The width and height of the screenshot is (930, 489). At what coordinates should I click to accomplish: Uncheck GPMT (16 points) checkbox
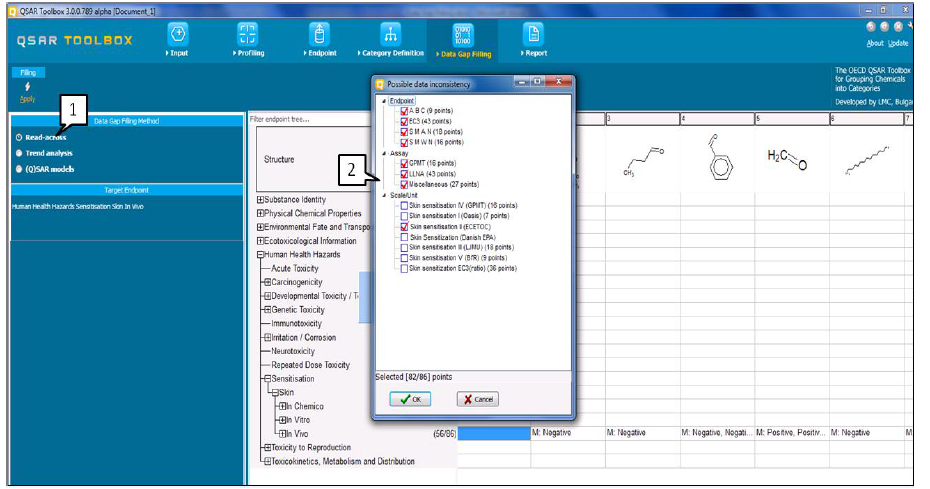pyautogui.click(x=405, y=163)
